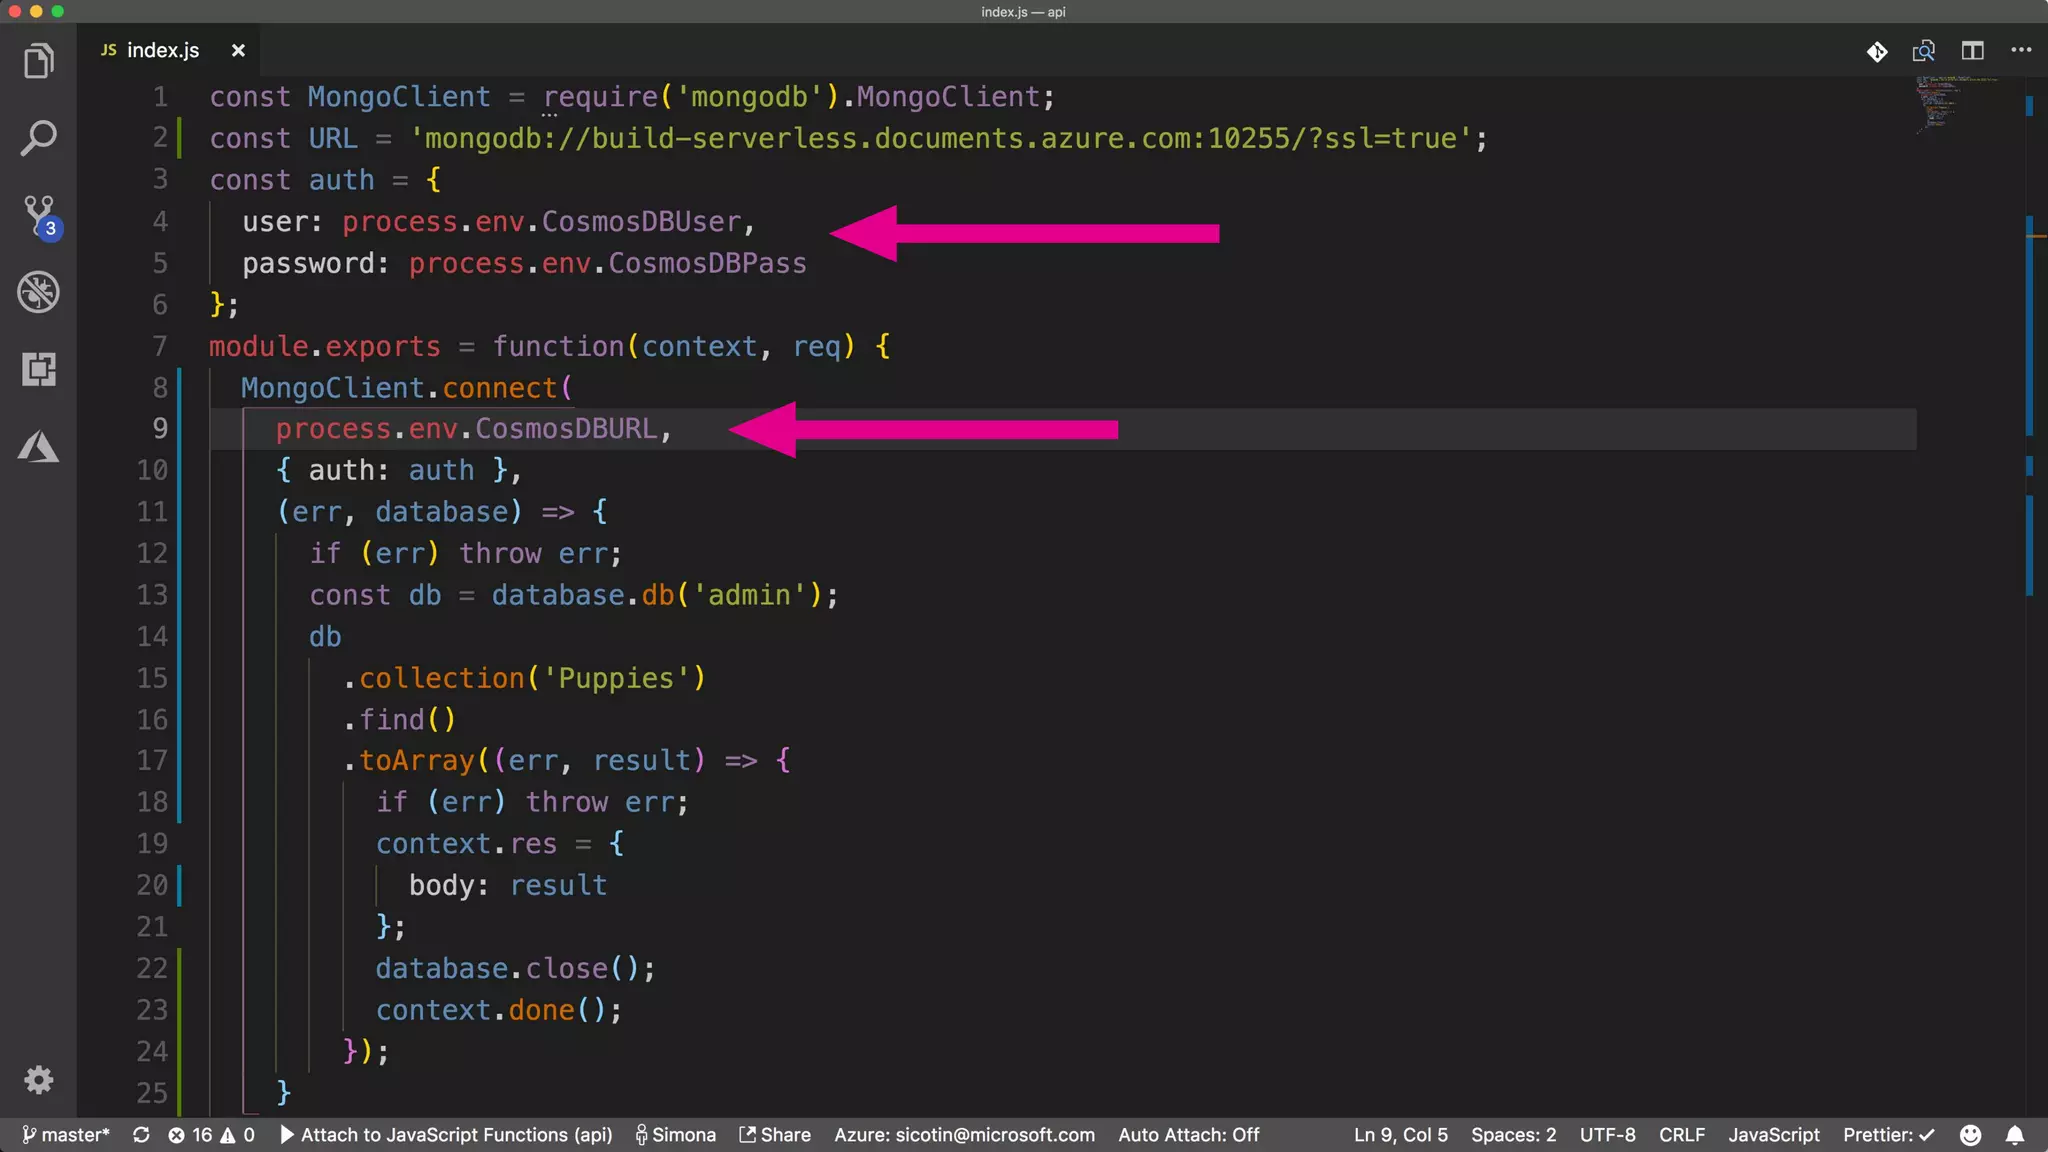Open the Debug panel icon
This screenshot has height=1152, width=2048.
[38, 293]
